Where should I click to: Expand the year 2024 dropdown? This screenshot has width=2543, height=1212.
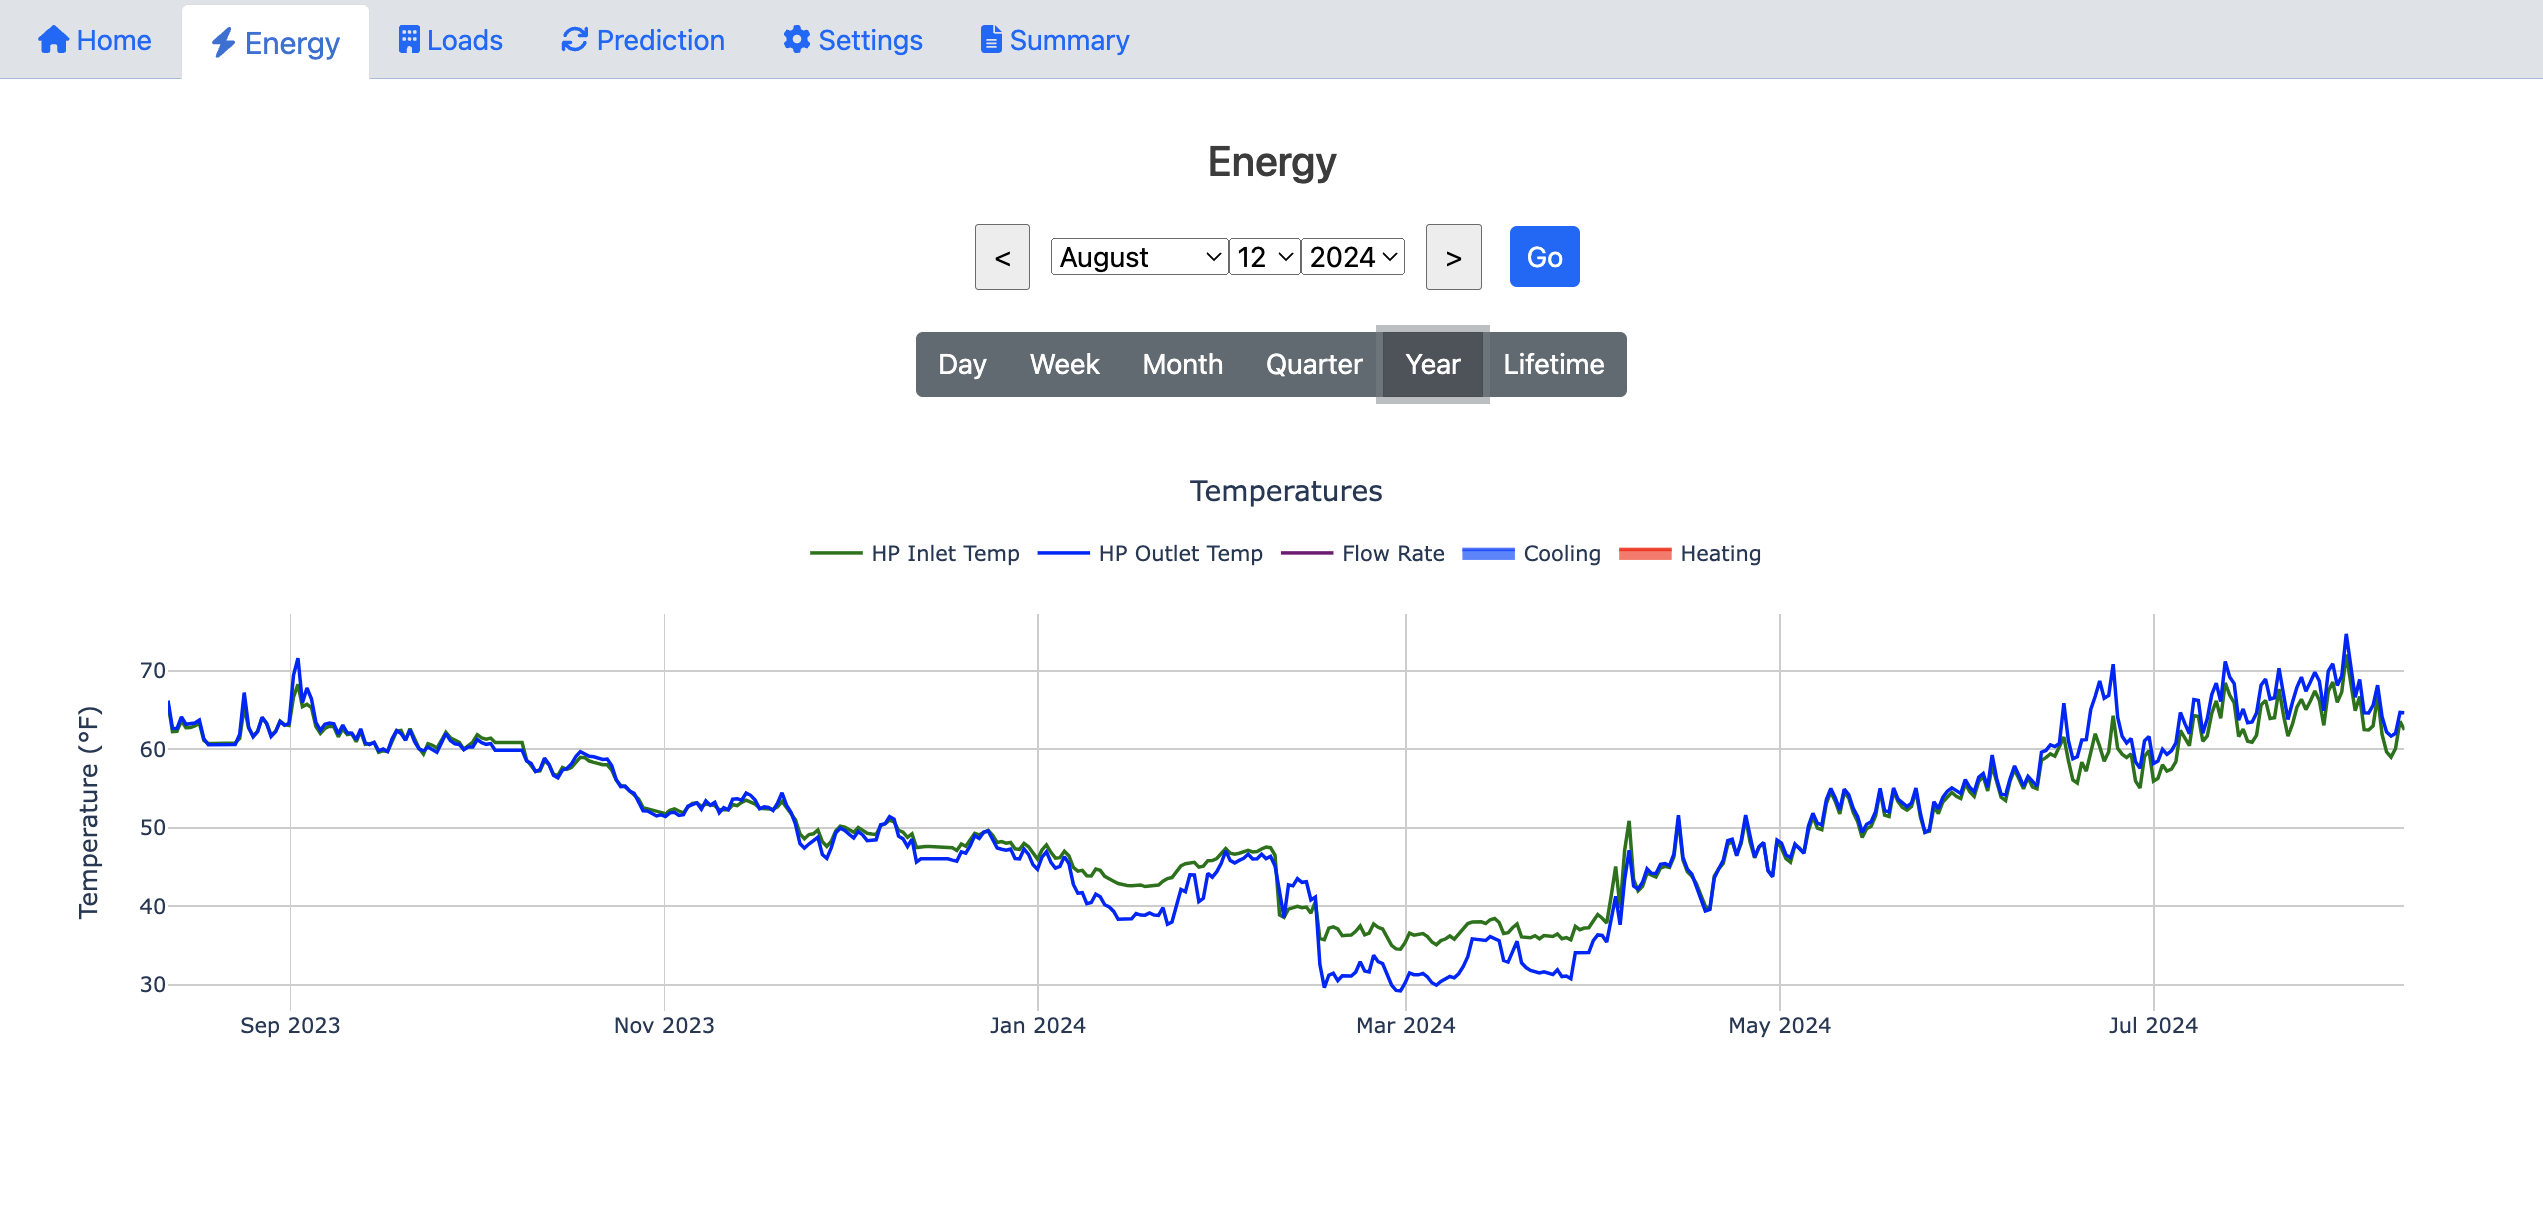pos(1354,255)
